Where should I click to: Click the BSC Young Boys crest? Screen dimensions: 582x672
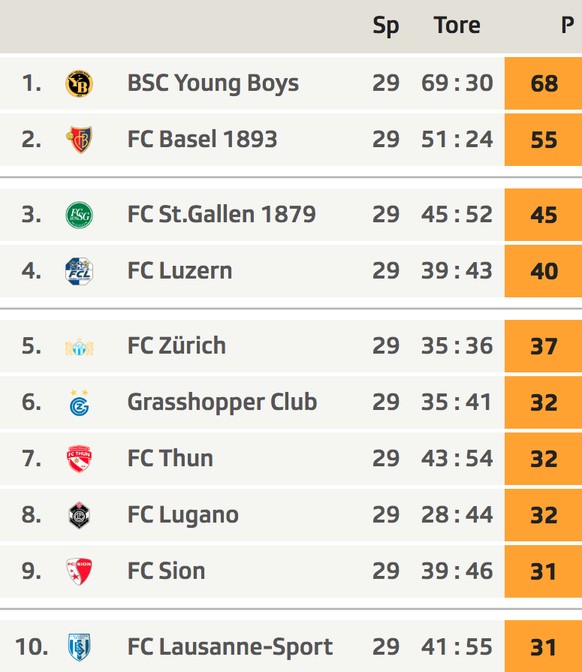click(79, 83)
